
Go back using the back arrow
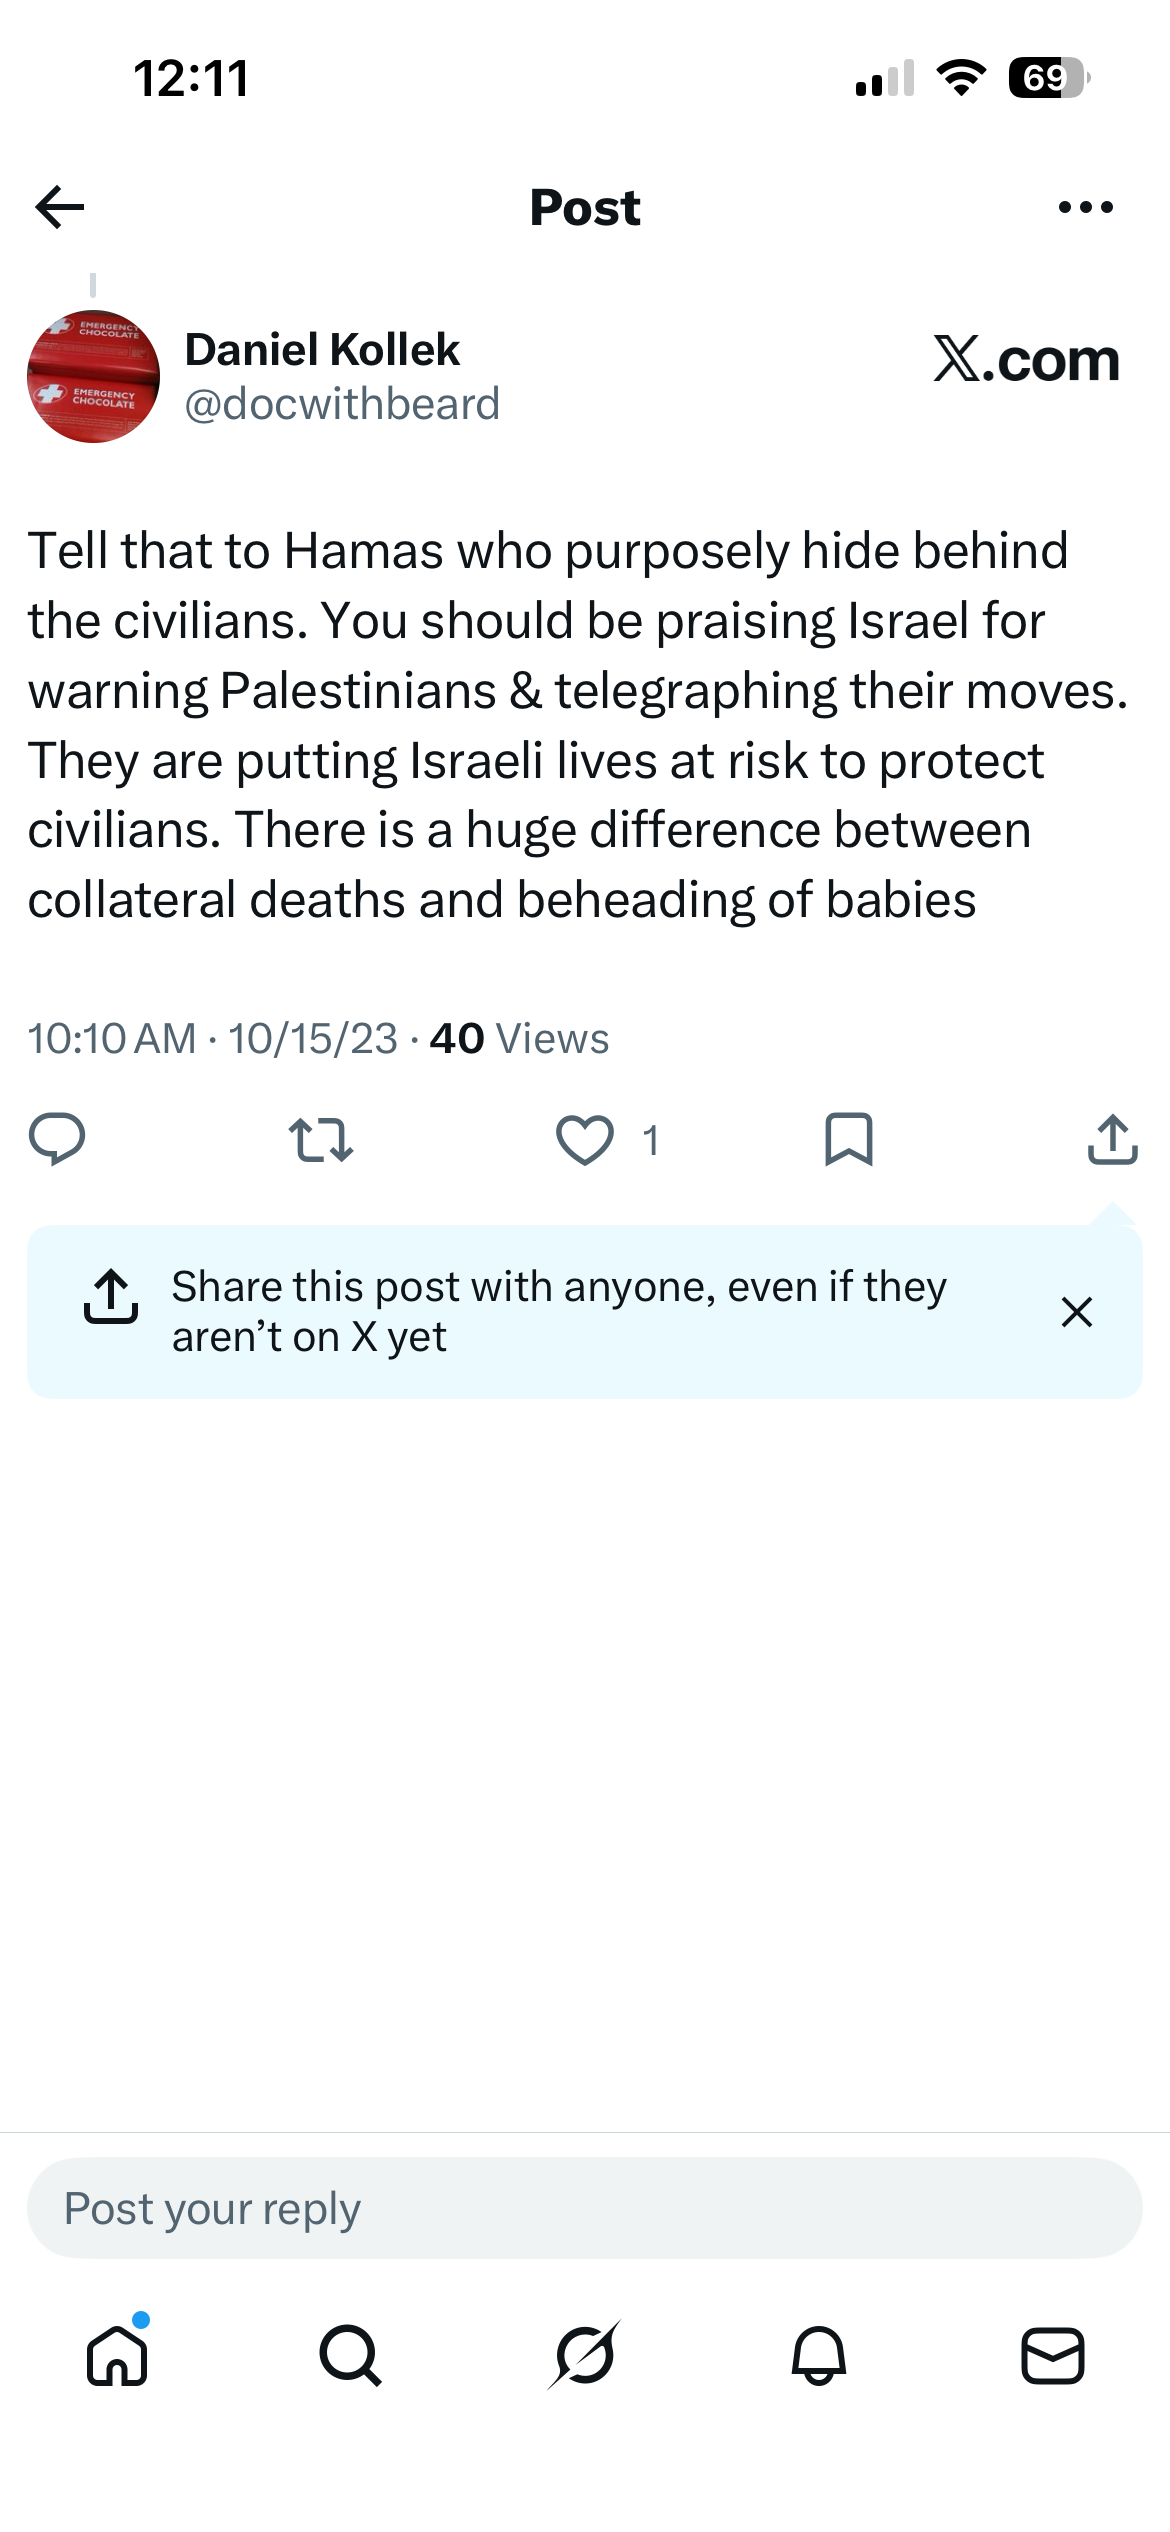(x=60, y=207)
